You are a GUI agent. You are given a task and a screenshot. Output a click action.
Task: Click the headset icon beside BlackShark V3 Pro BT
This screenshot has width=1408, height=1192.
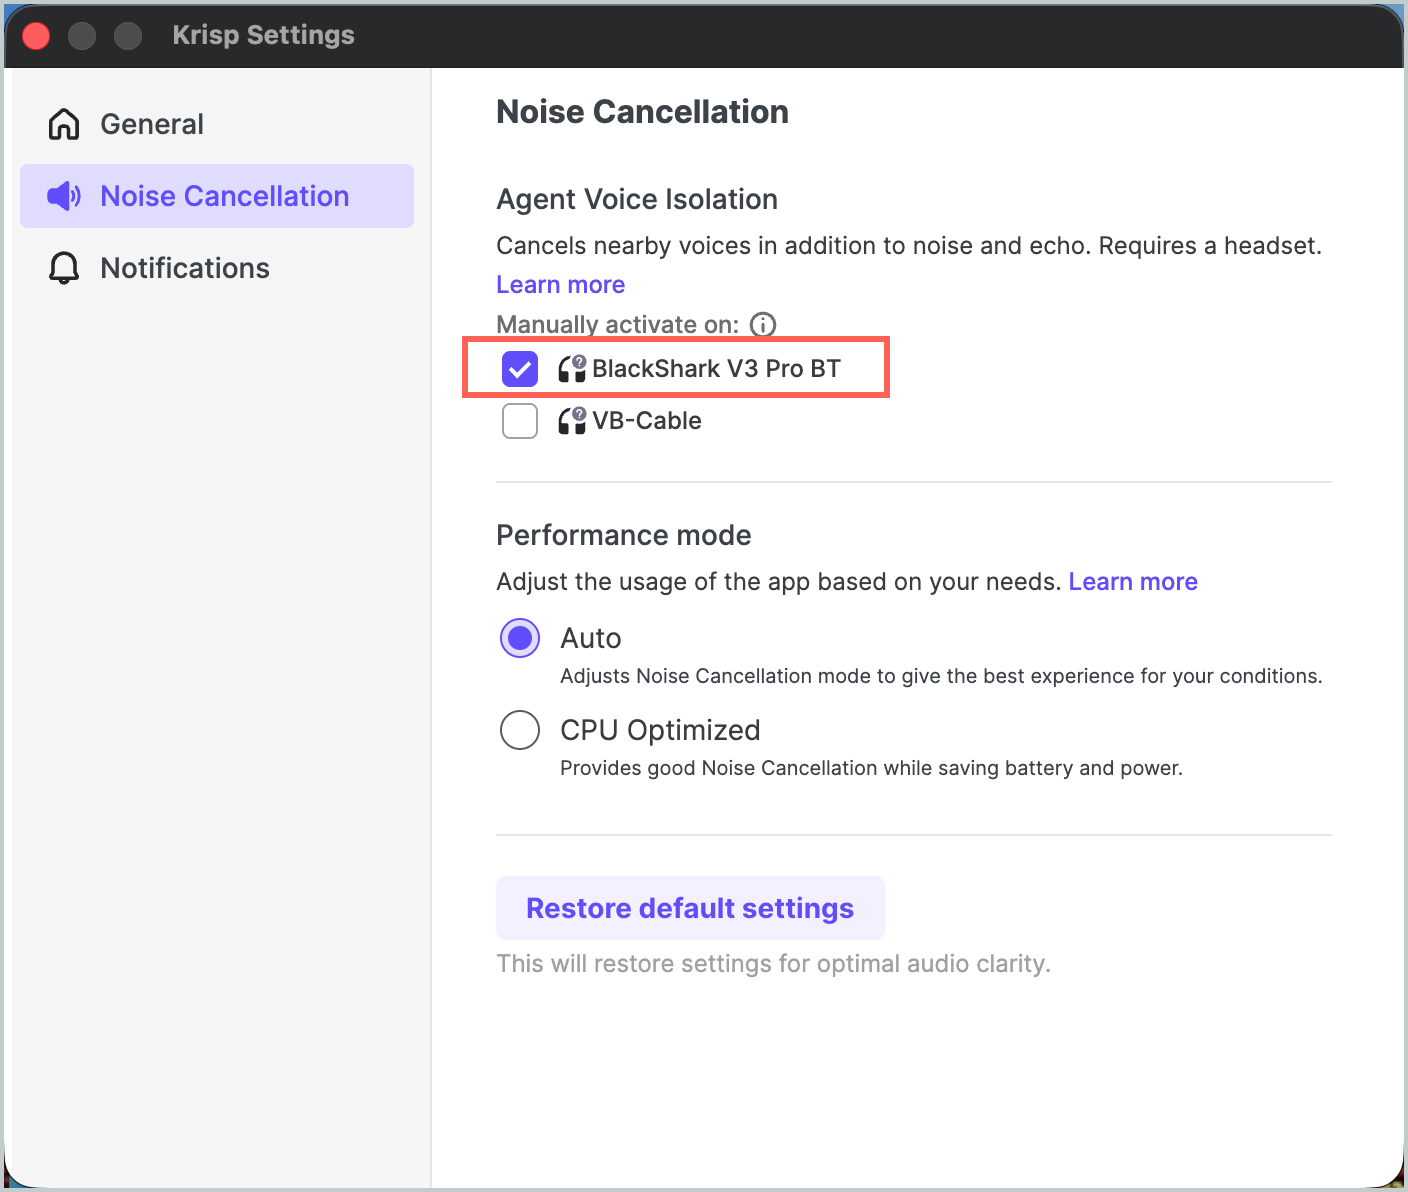click(x=572, y=368)
